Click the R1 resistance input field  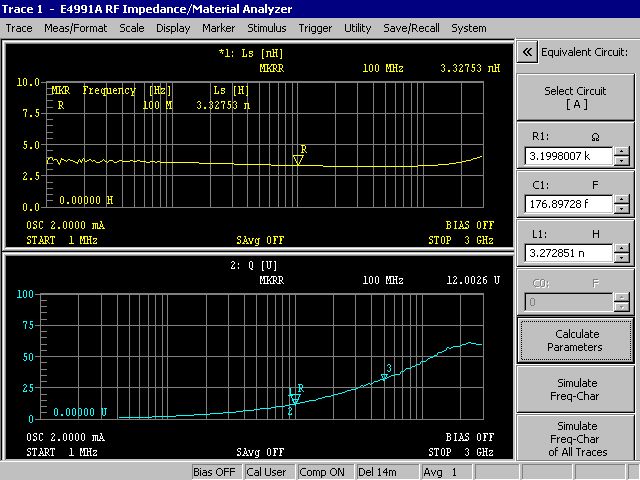click(568, 157)
